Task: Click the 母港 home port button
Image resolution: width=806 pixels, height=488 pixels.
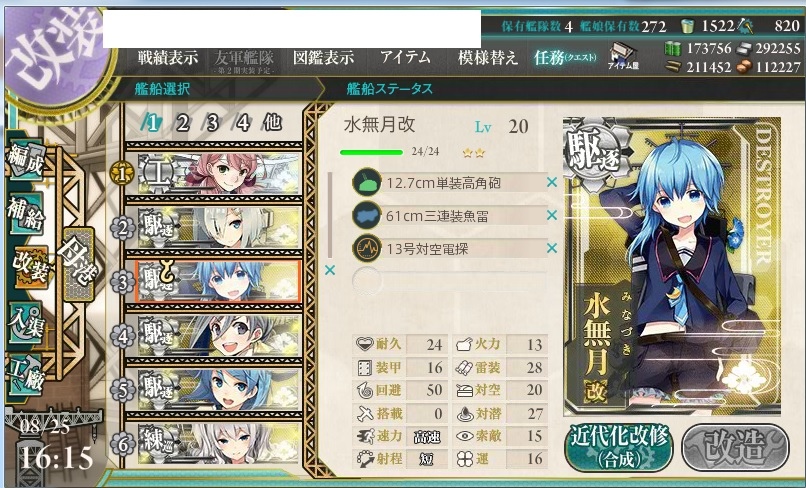Action: point(78,263)
